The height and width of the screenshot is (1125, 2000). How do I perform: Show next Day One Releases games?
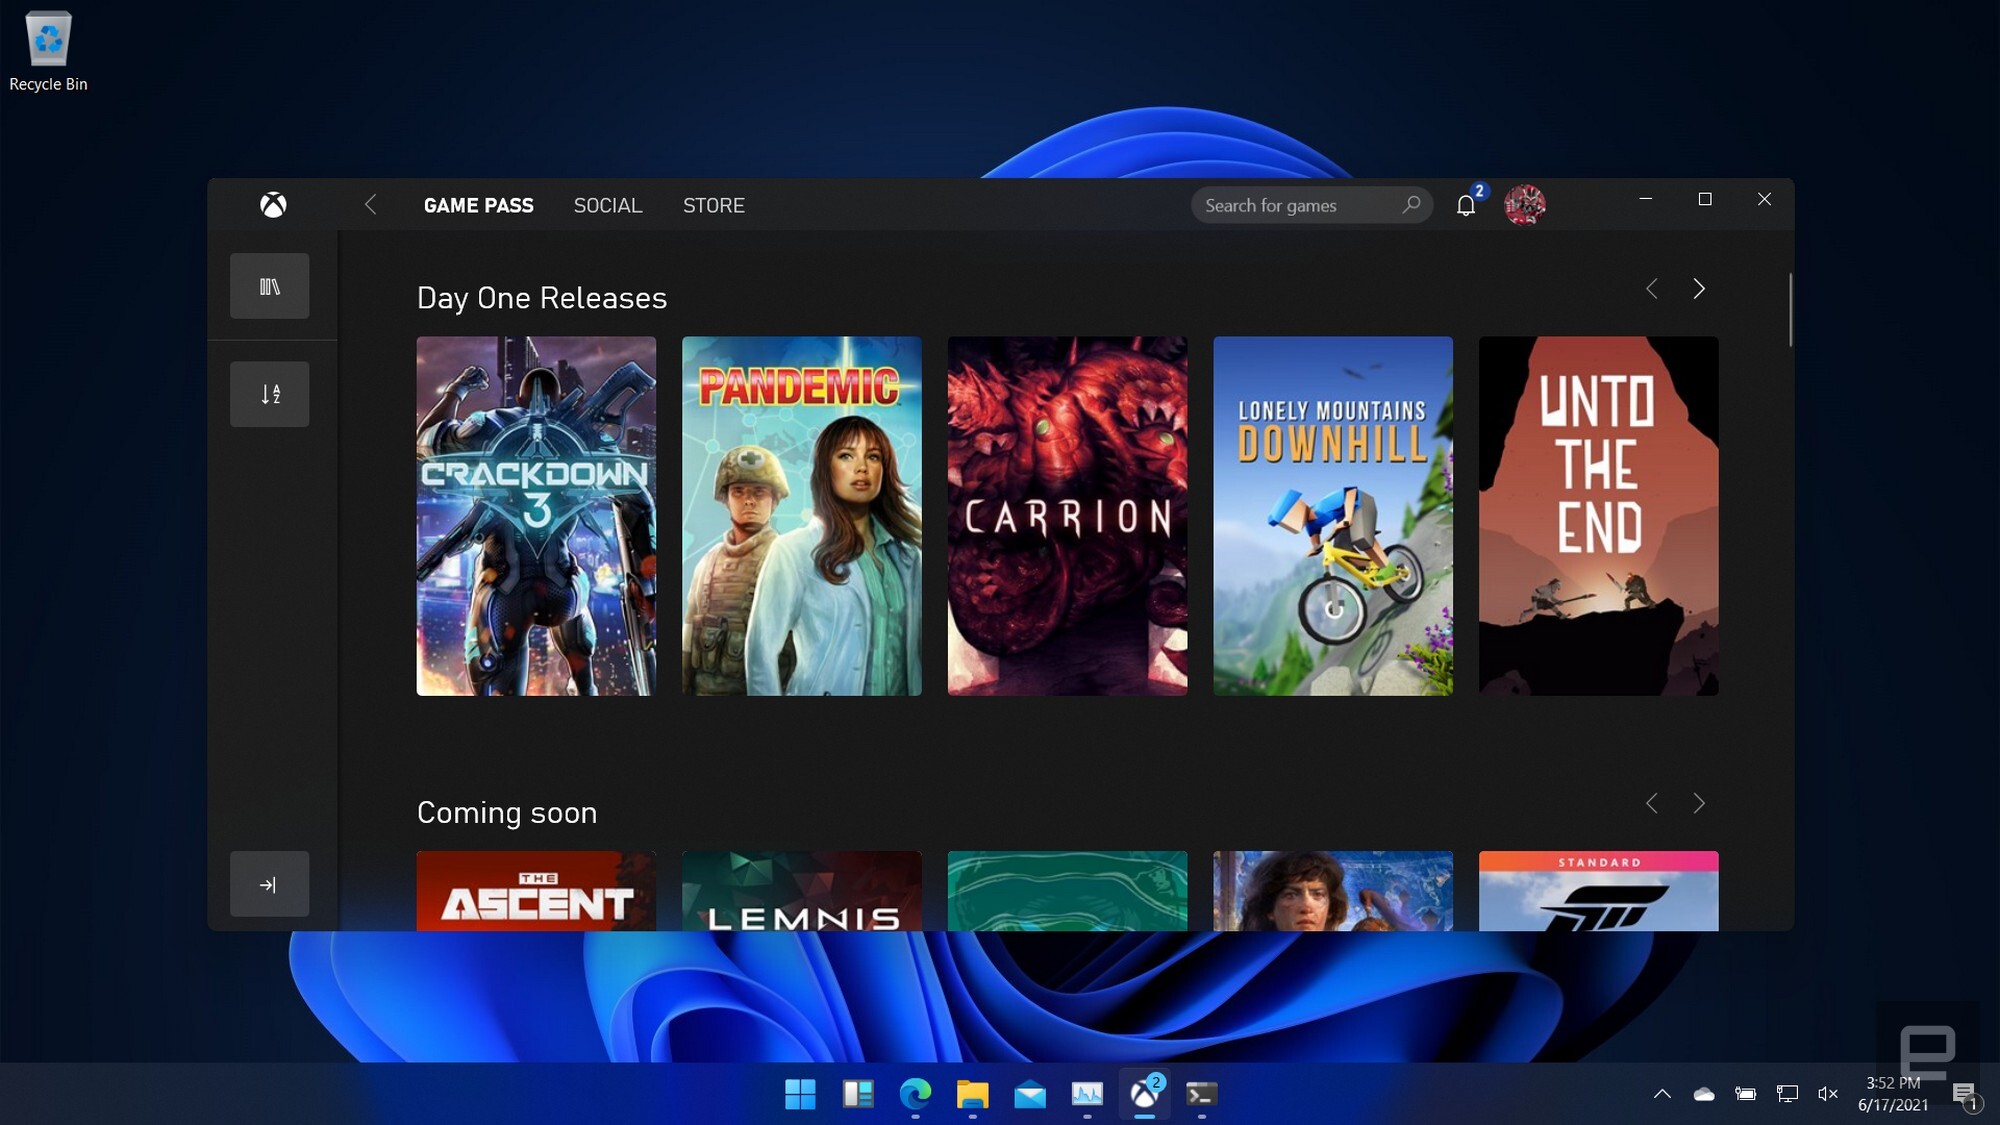coord(1699,289)
